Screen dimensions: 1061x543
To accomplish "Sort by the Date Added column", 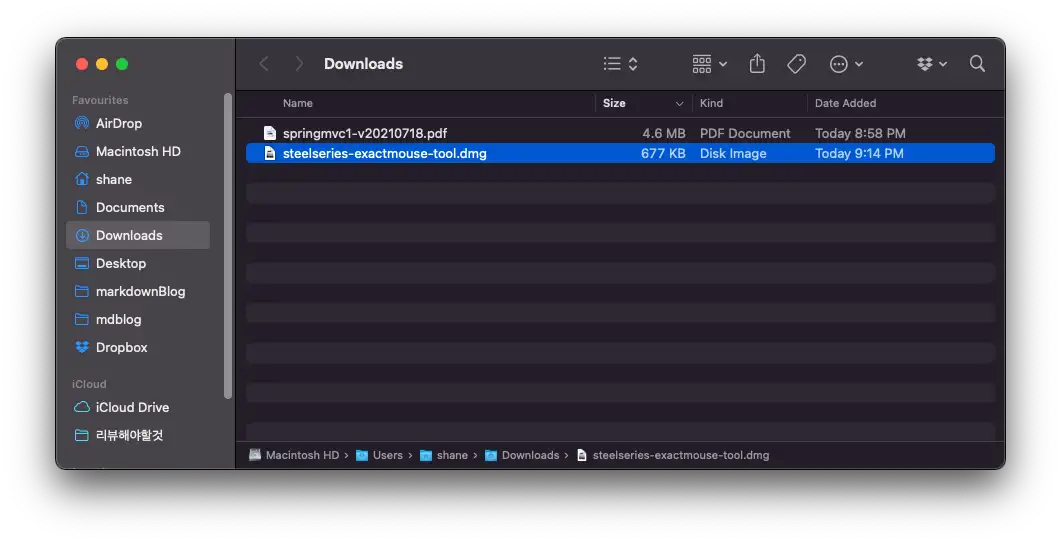I will tap(845, 103).
